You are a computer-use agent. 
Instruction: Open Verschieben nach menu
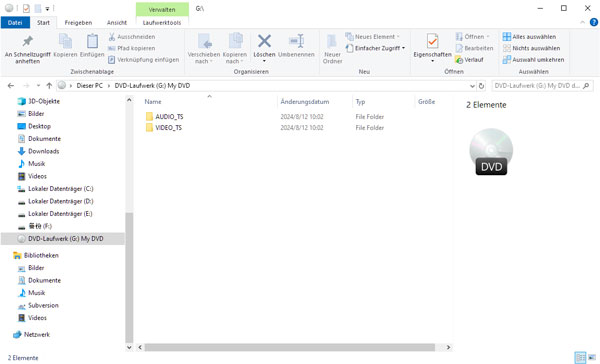pyautogui.click(x=204, y=49)
